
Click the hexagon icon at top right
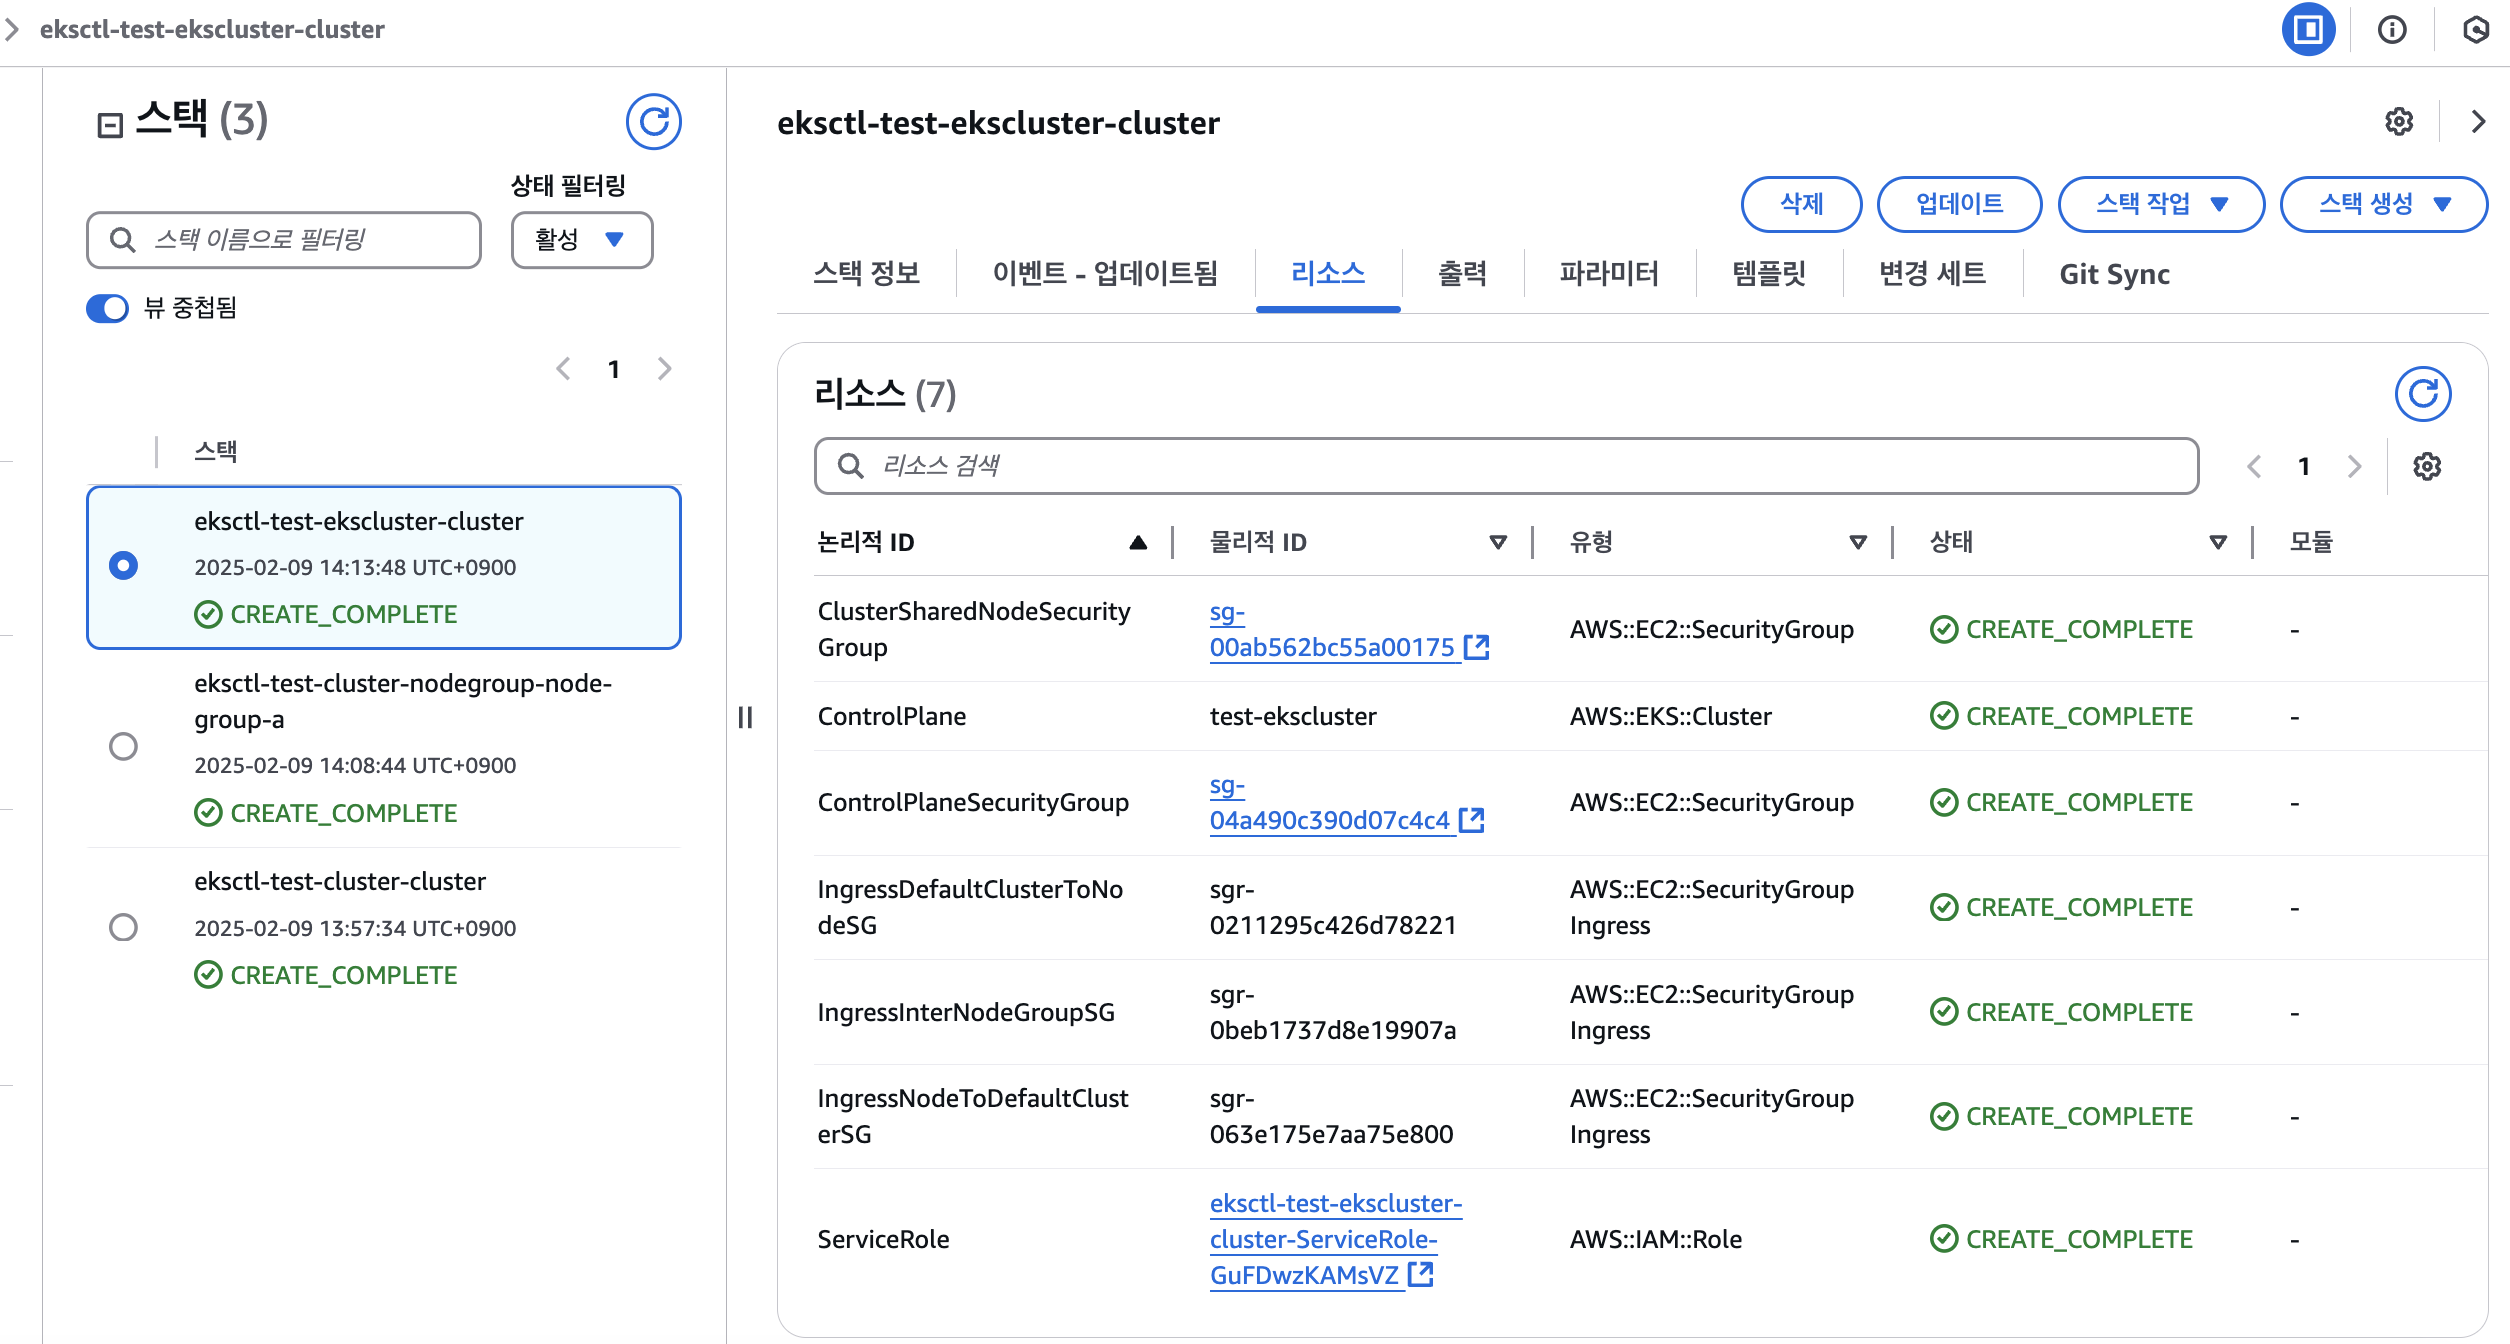(x=2475, y=30)
